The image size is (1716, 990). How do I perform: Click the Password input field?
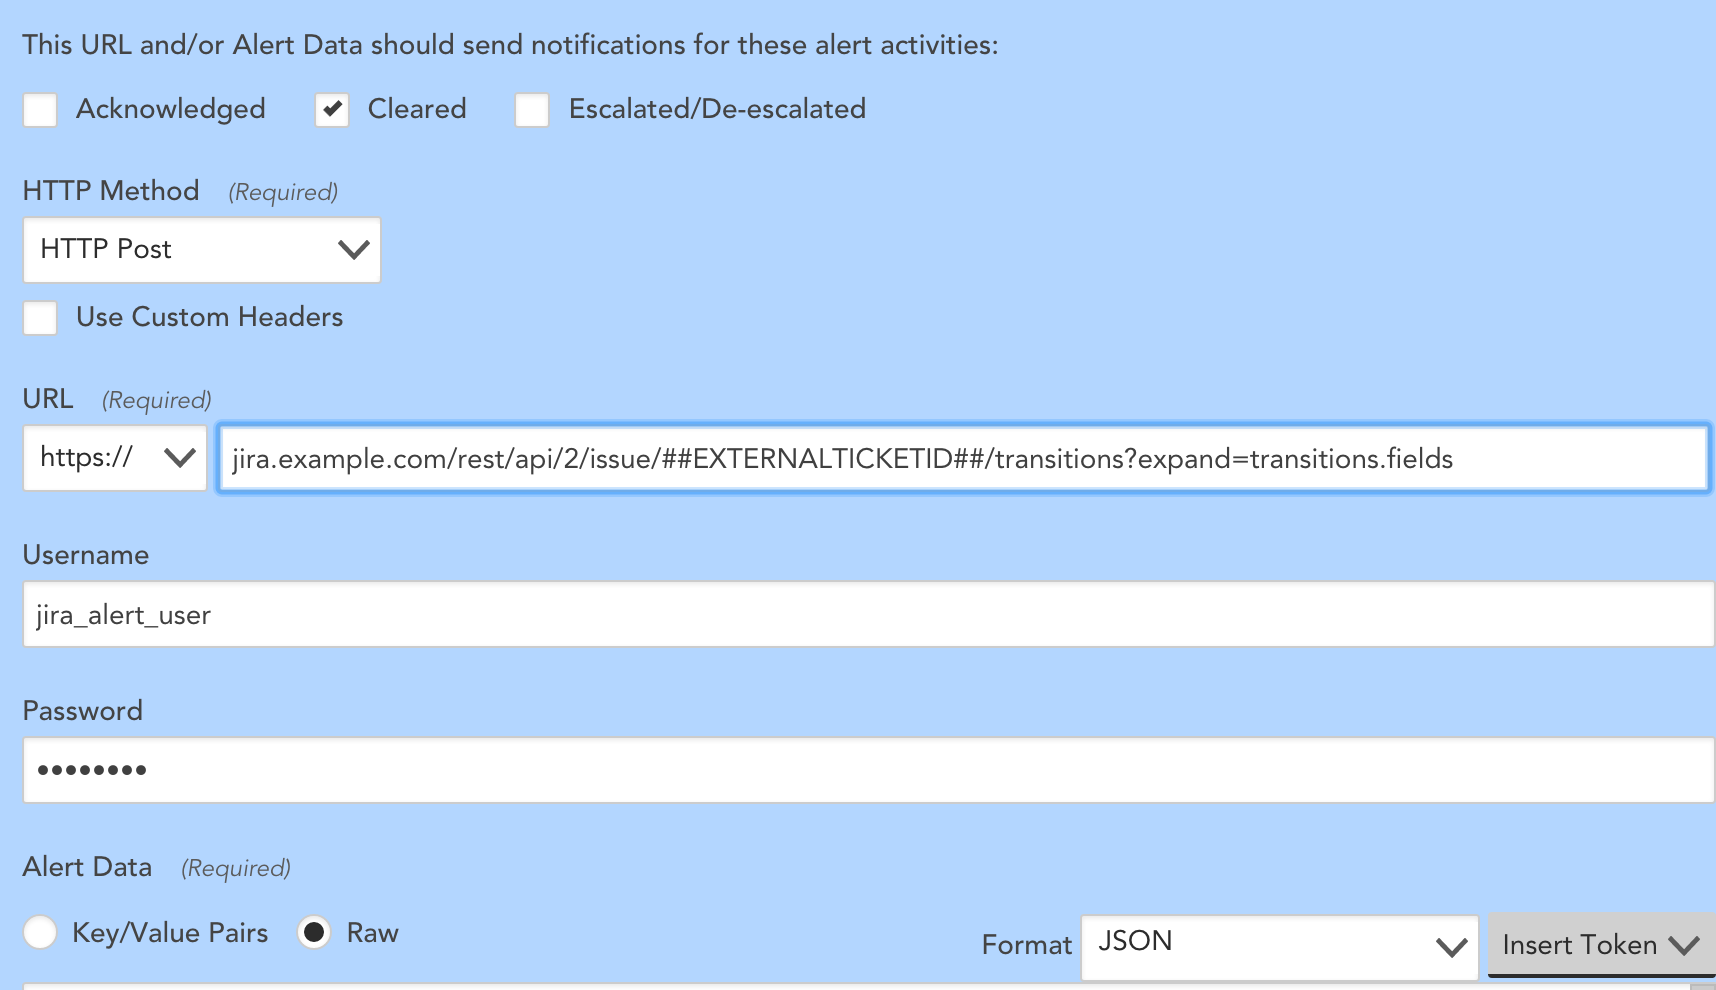(x=868, y=770)
